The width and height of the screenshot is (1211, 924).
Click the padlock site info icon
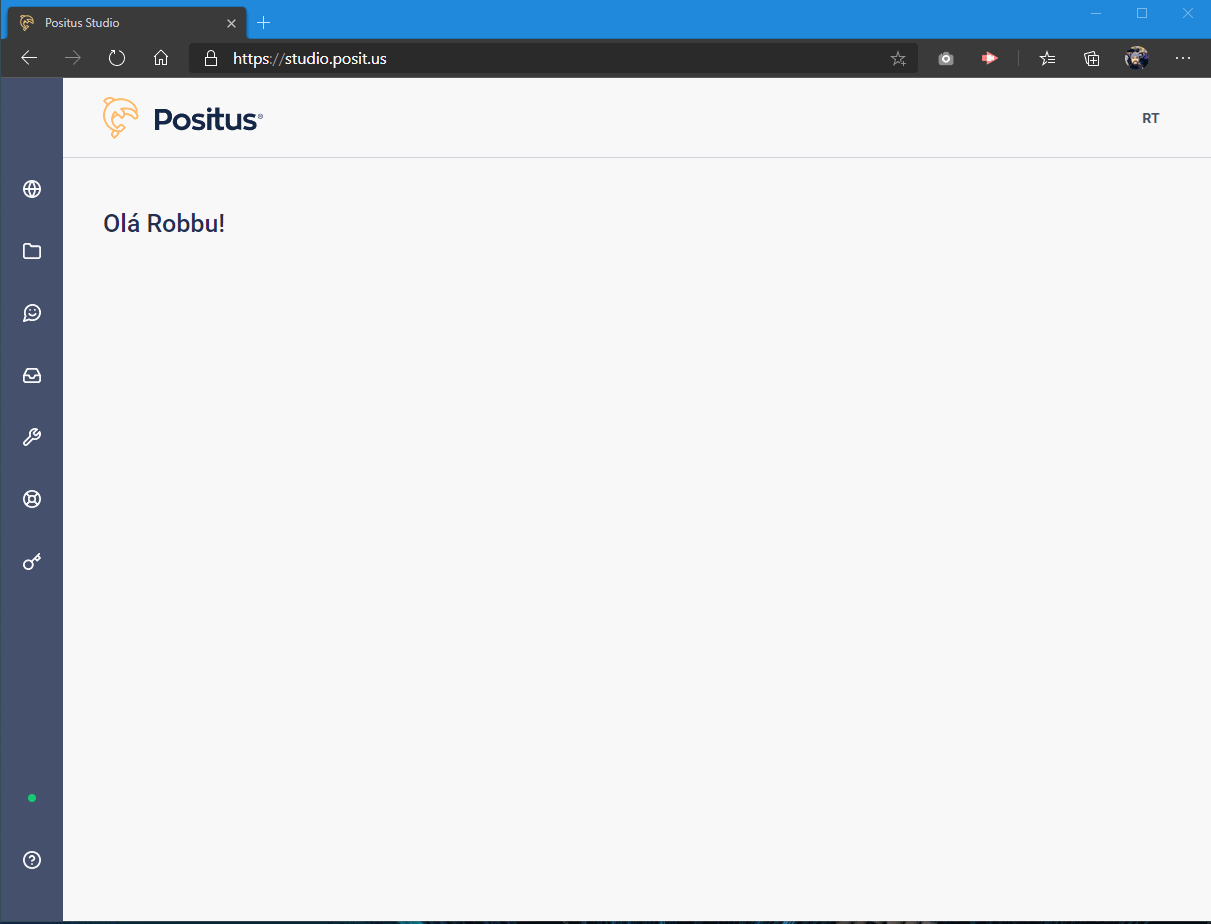[210, 58]
